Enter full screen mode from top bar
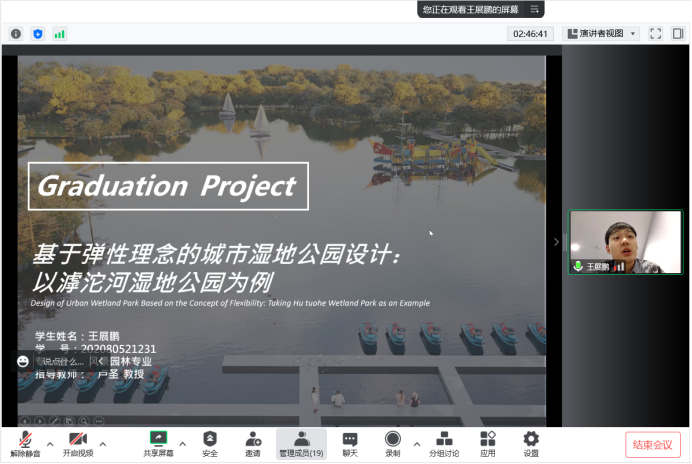Viewport: 692px width, 464px height. click(x=656, y=33)
